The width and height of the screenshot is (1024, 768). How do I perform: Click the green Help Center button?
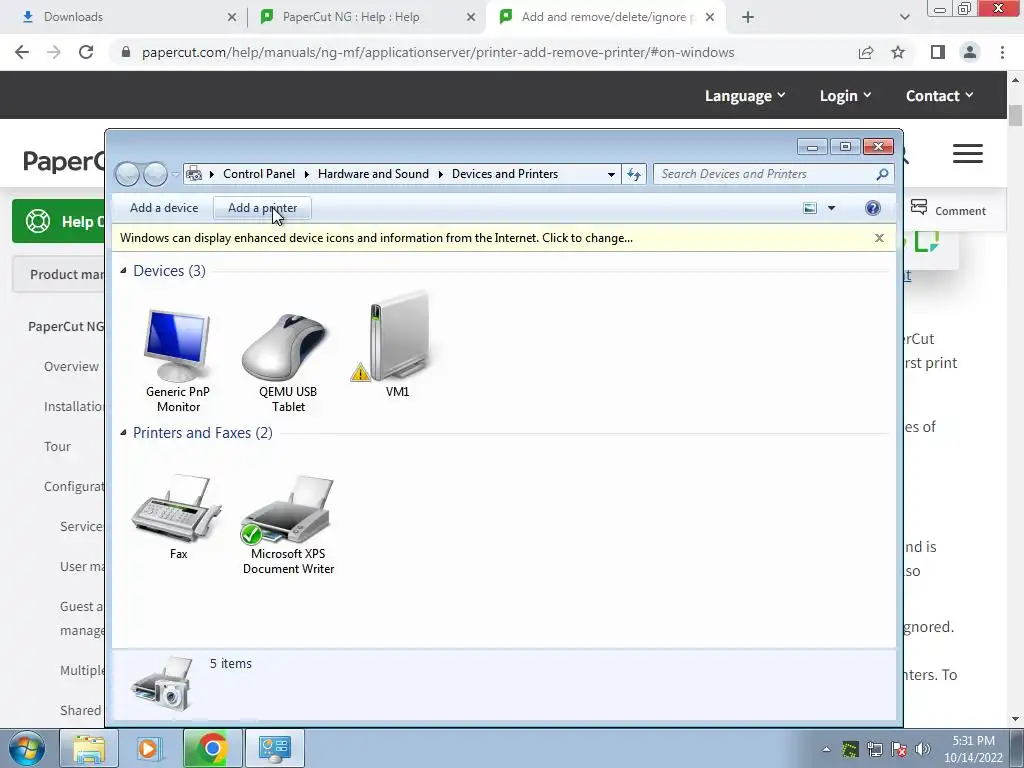coord(59,221)
